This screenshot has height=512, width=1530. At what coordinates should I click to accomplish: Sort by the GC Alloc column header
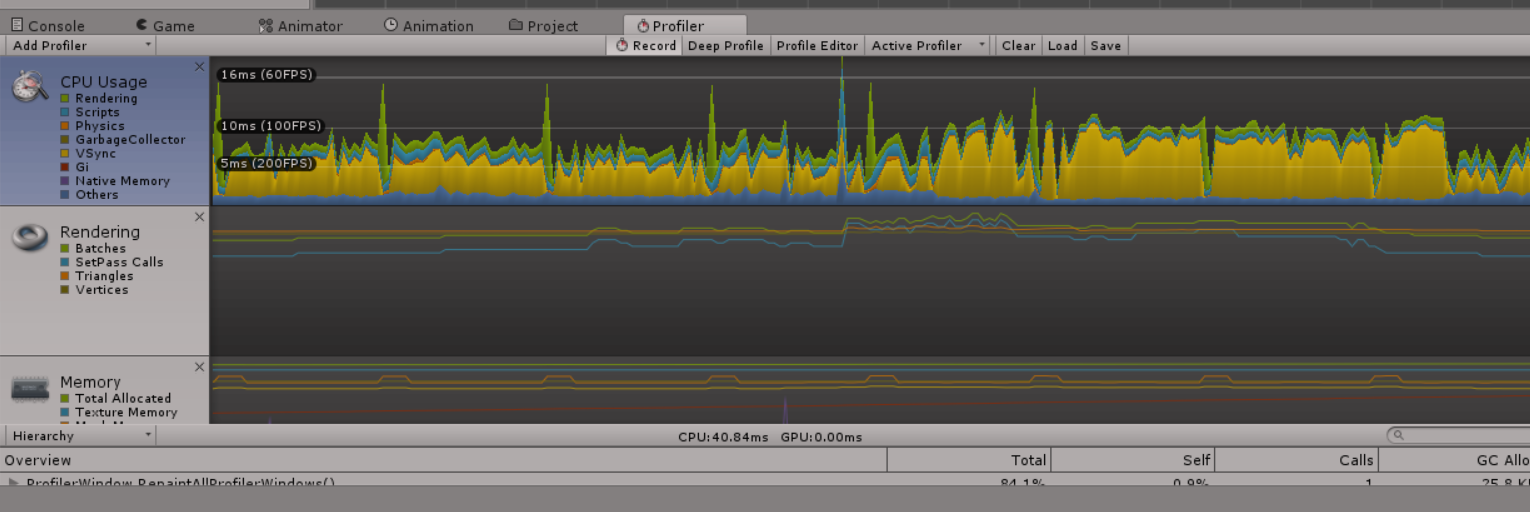click(x=1455, y=460)
